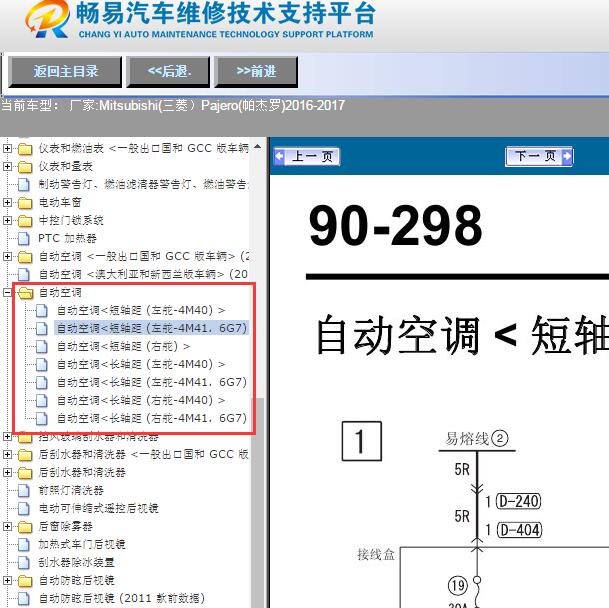Click folder icon of 电动车窗
The height and width of the screenshot is (608, 609).
pyautogui.click(x=25, y=203)
